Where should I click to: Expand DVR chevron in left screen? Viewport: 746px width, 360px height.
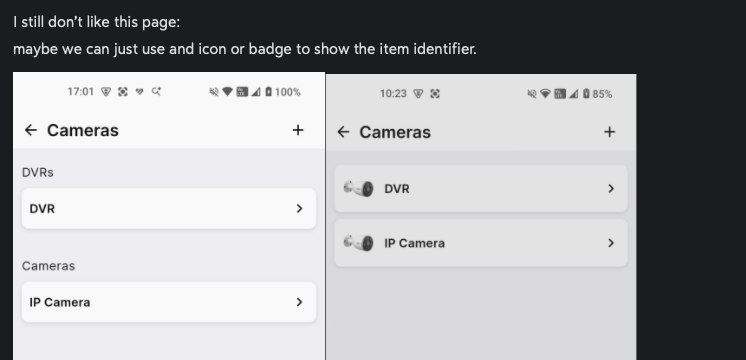pyautogui.click(x=299, y=208)
